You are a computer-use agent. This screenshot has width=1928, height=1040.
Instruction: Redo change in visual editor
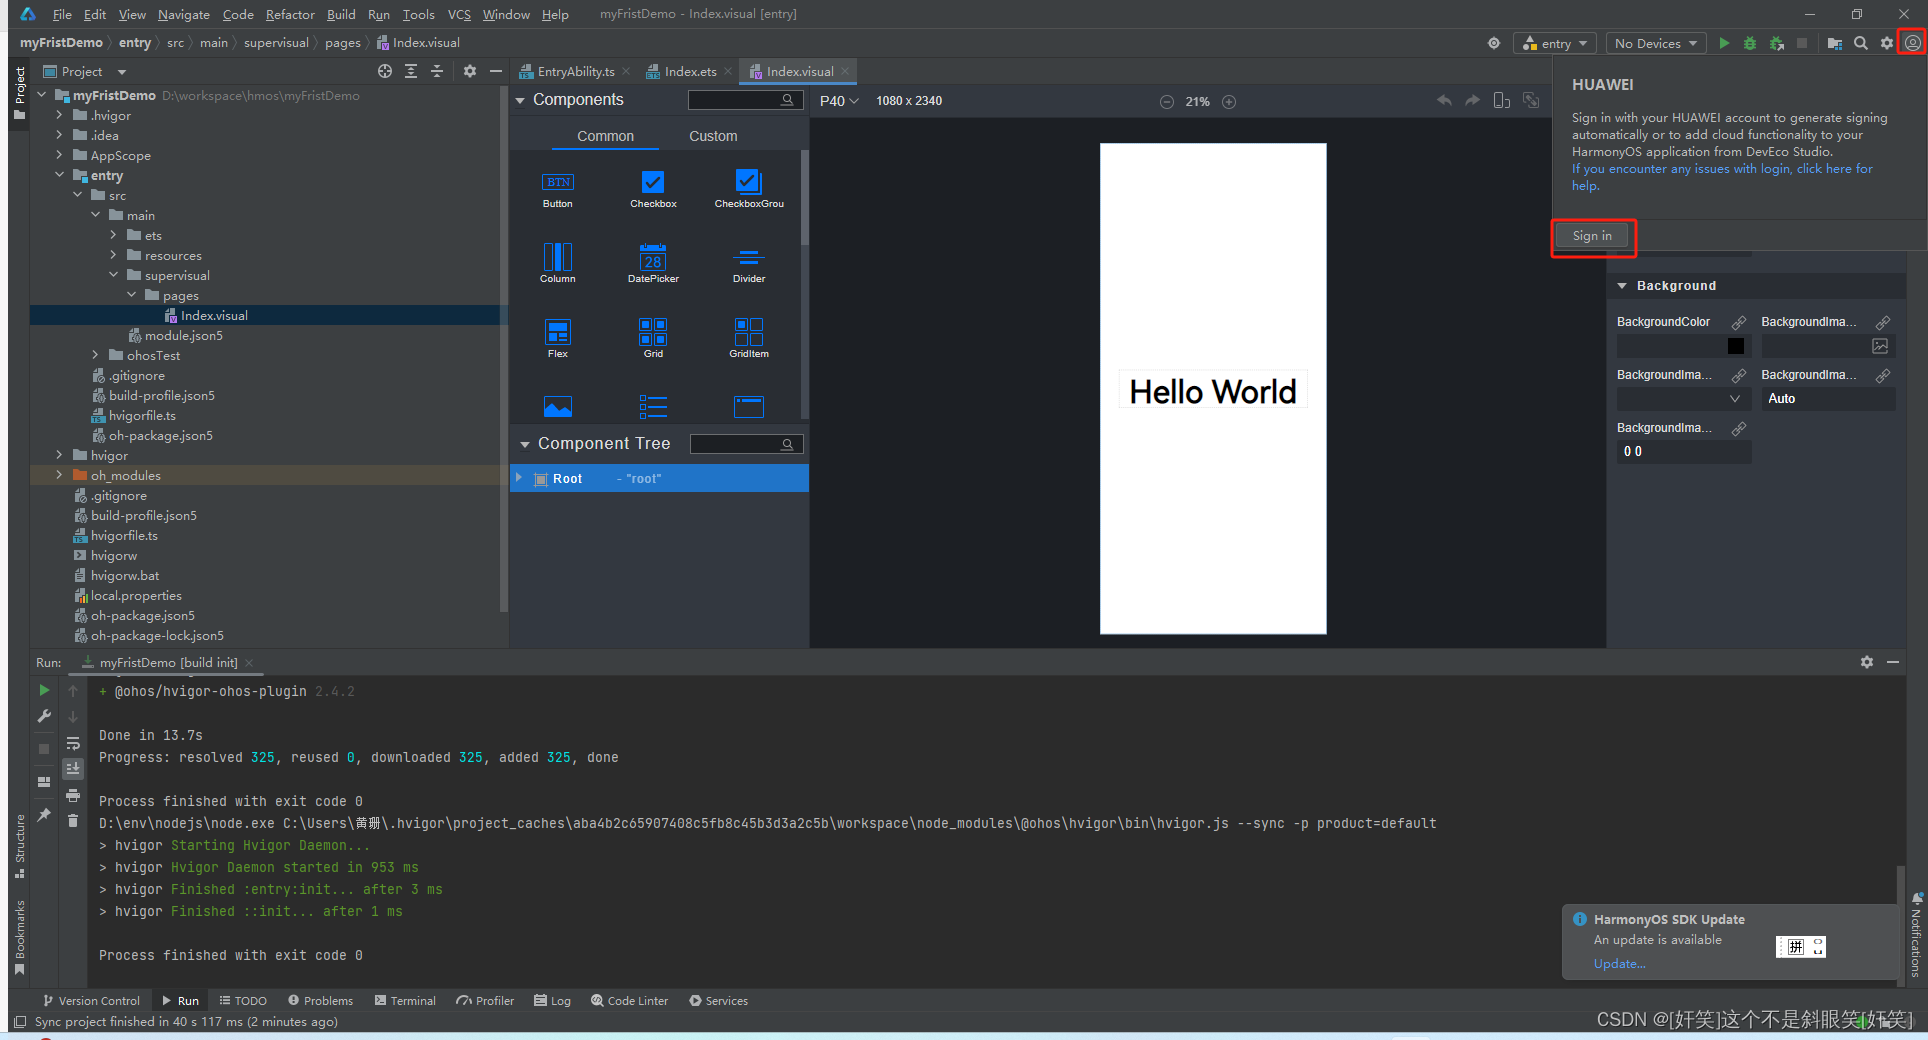click(1472, 100)
